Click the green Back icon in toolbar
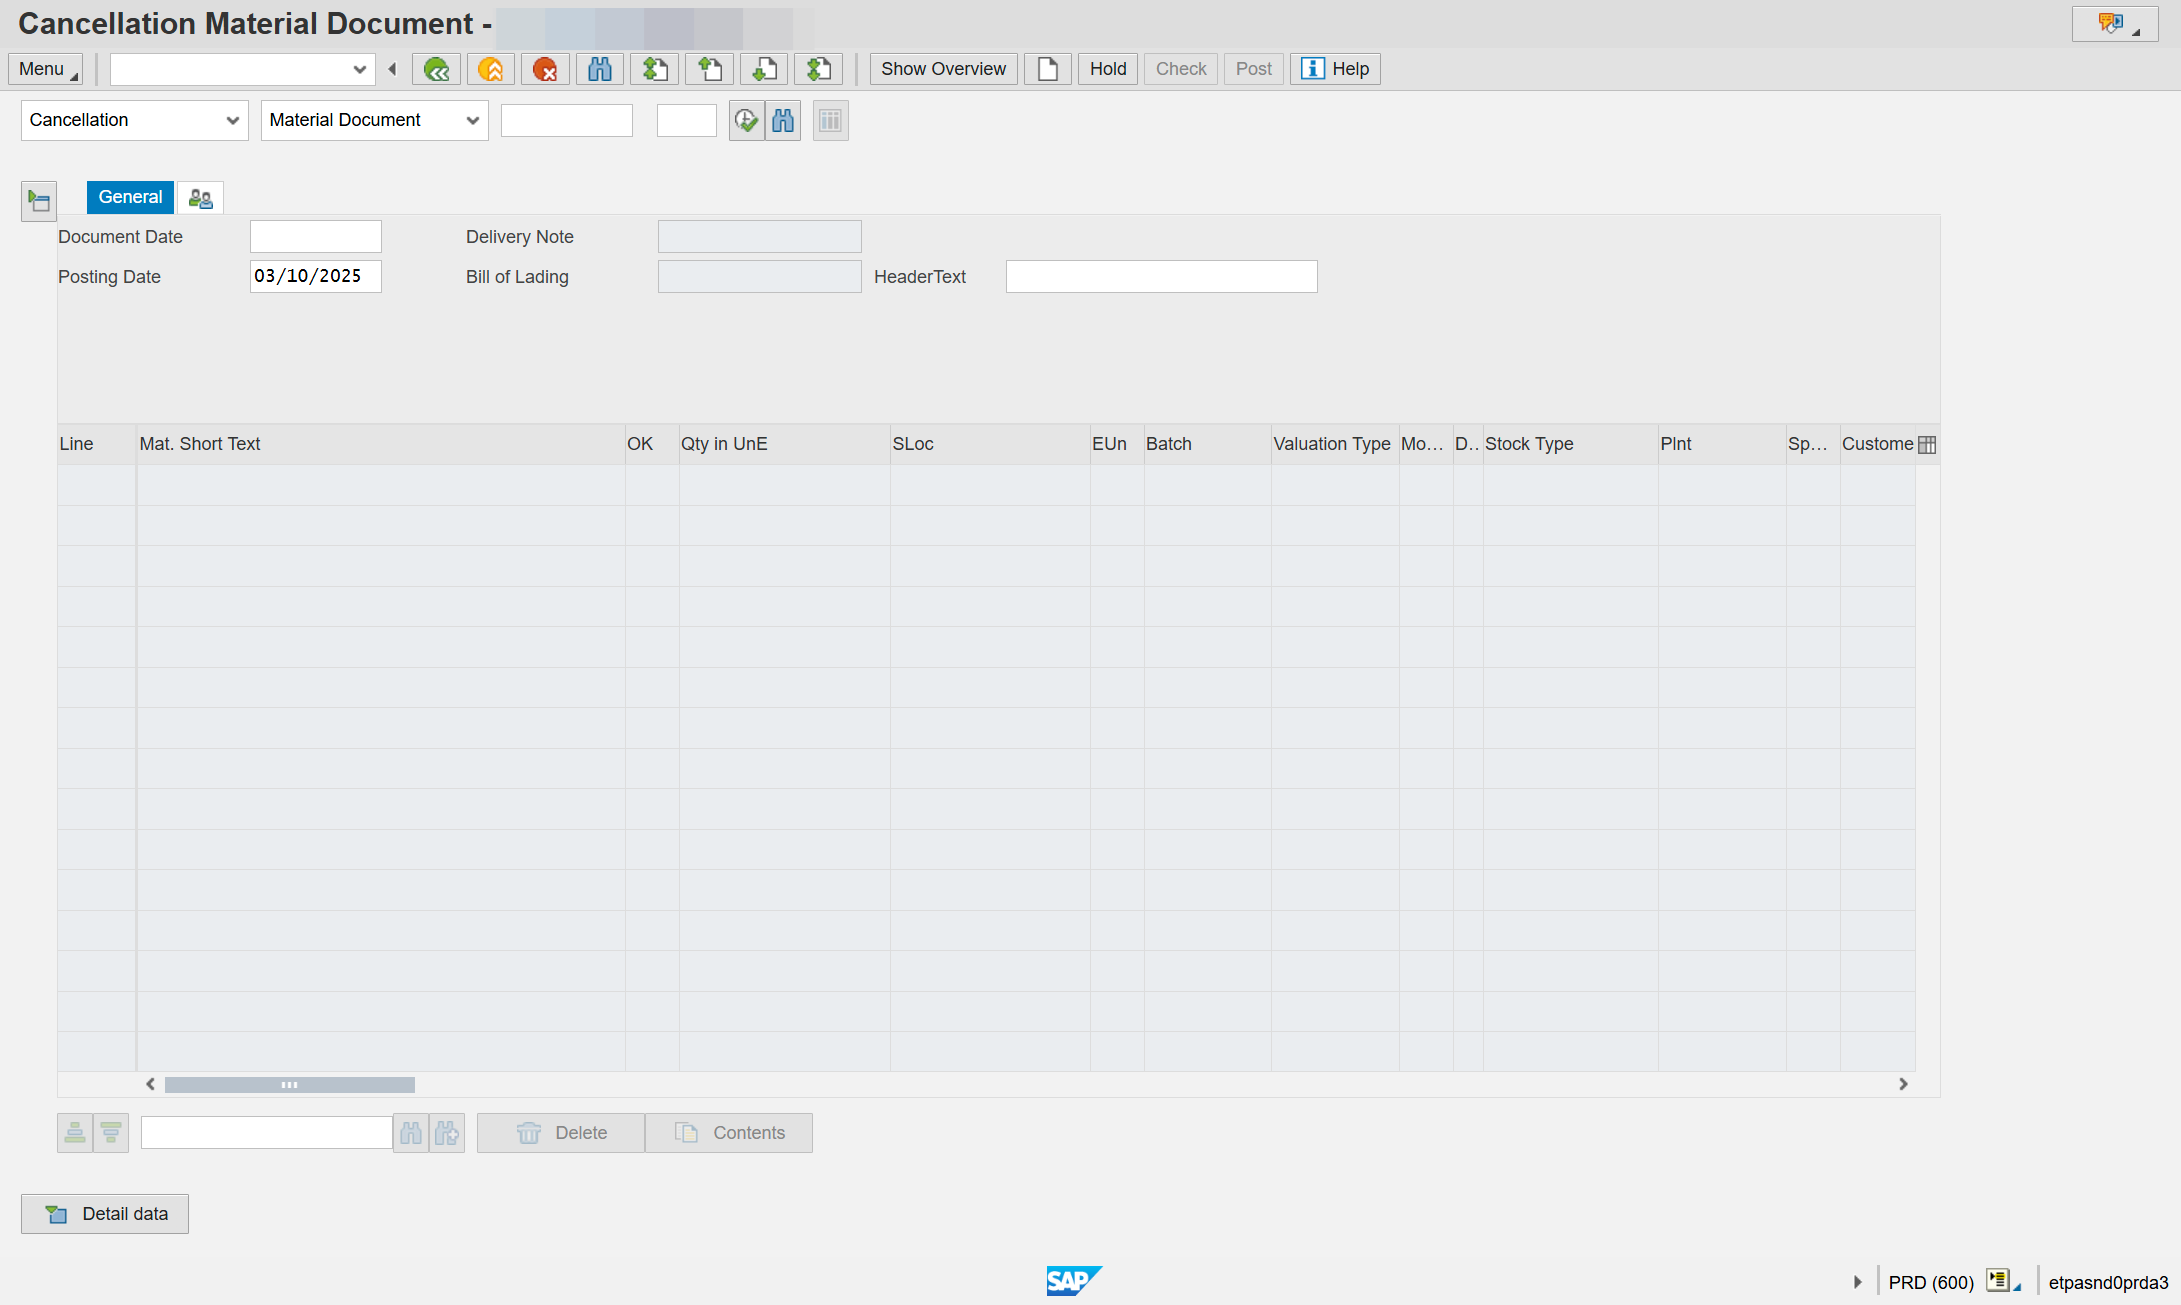The height and width of the screenshot is (1305, 2181). click(x=436, y=69)
